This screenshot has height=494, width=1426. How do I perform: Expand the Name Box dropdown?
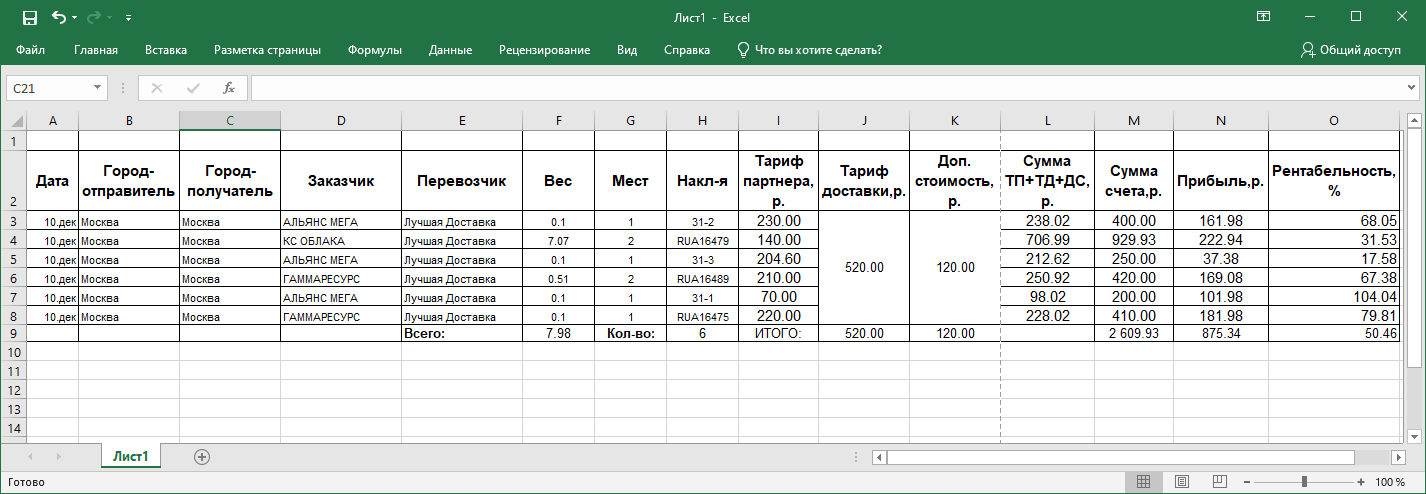pos(97,88)
